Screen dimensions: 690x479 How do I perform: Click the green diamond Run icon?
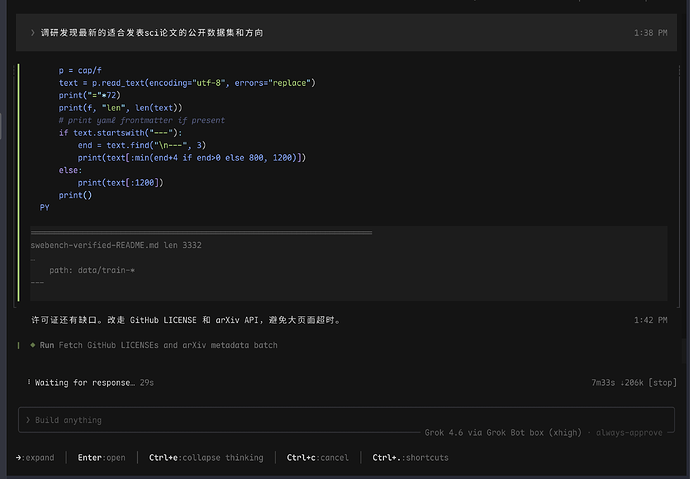click(x=33, y=345)
